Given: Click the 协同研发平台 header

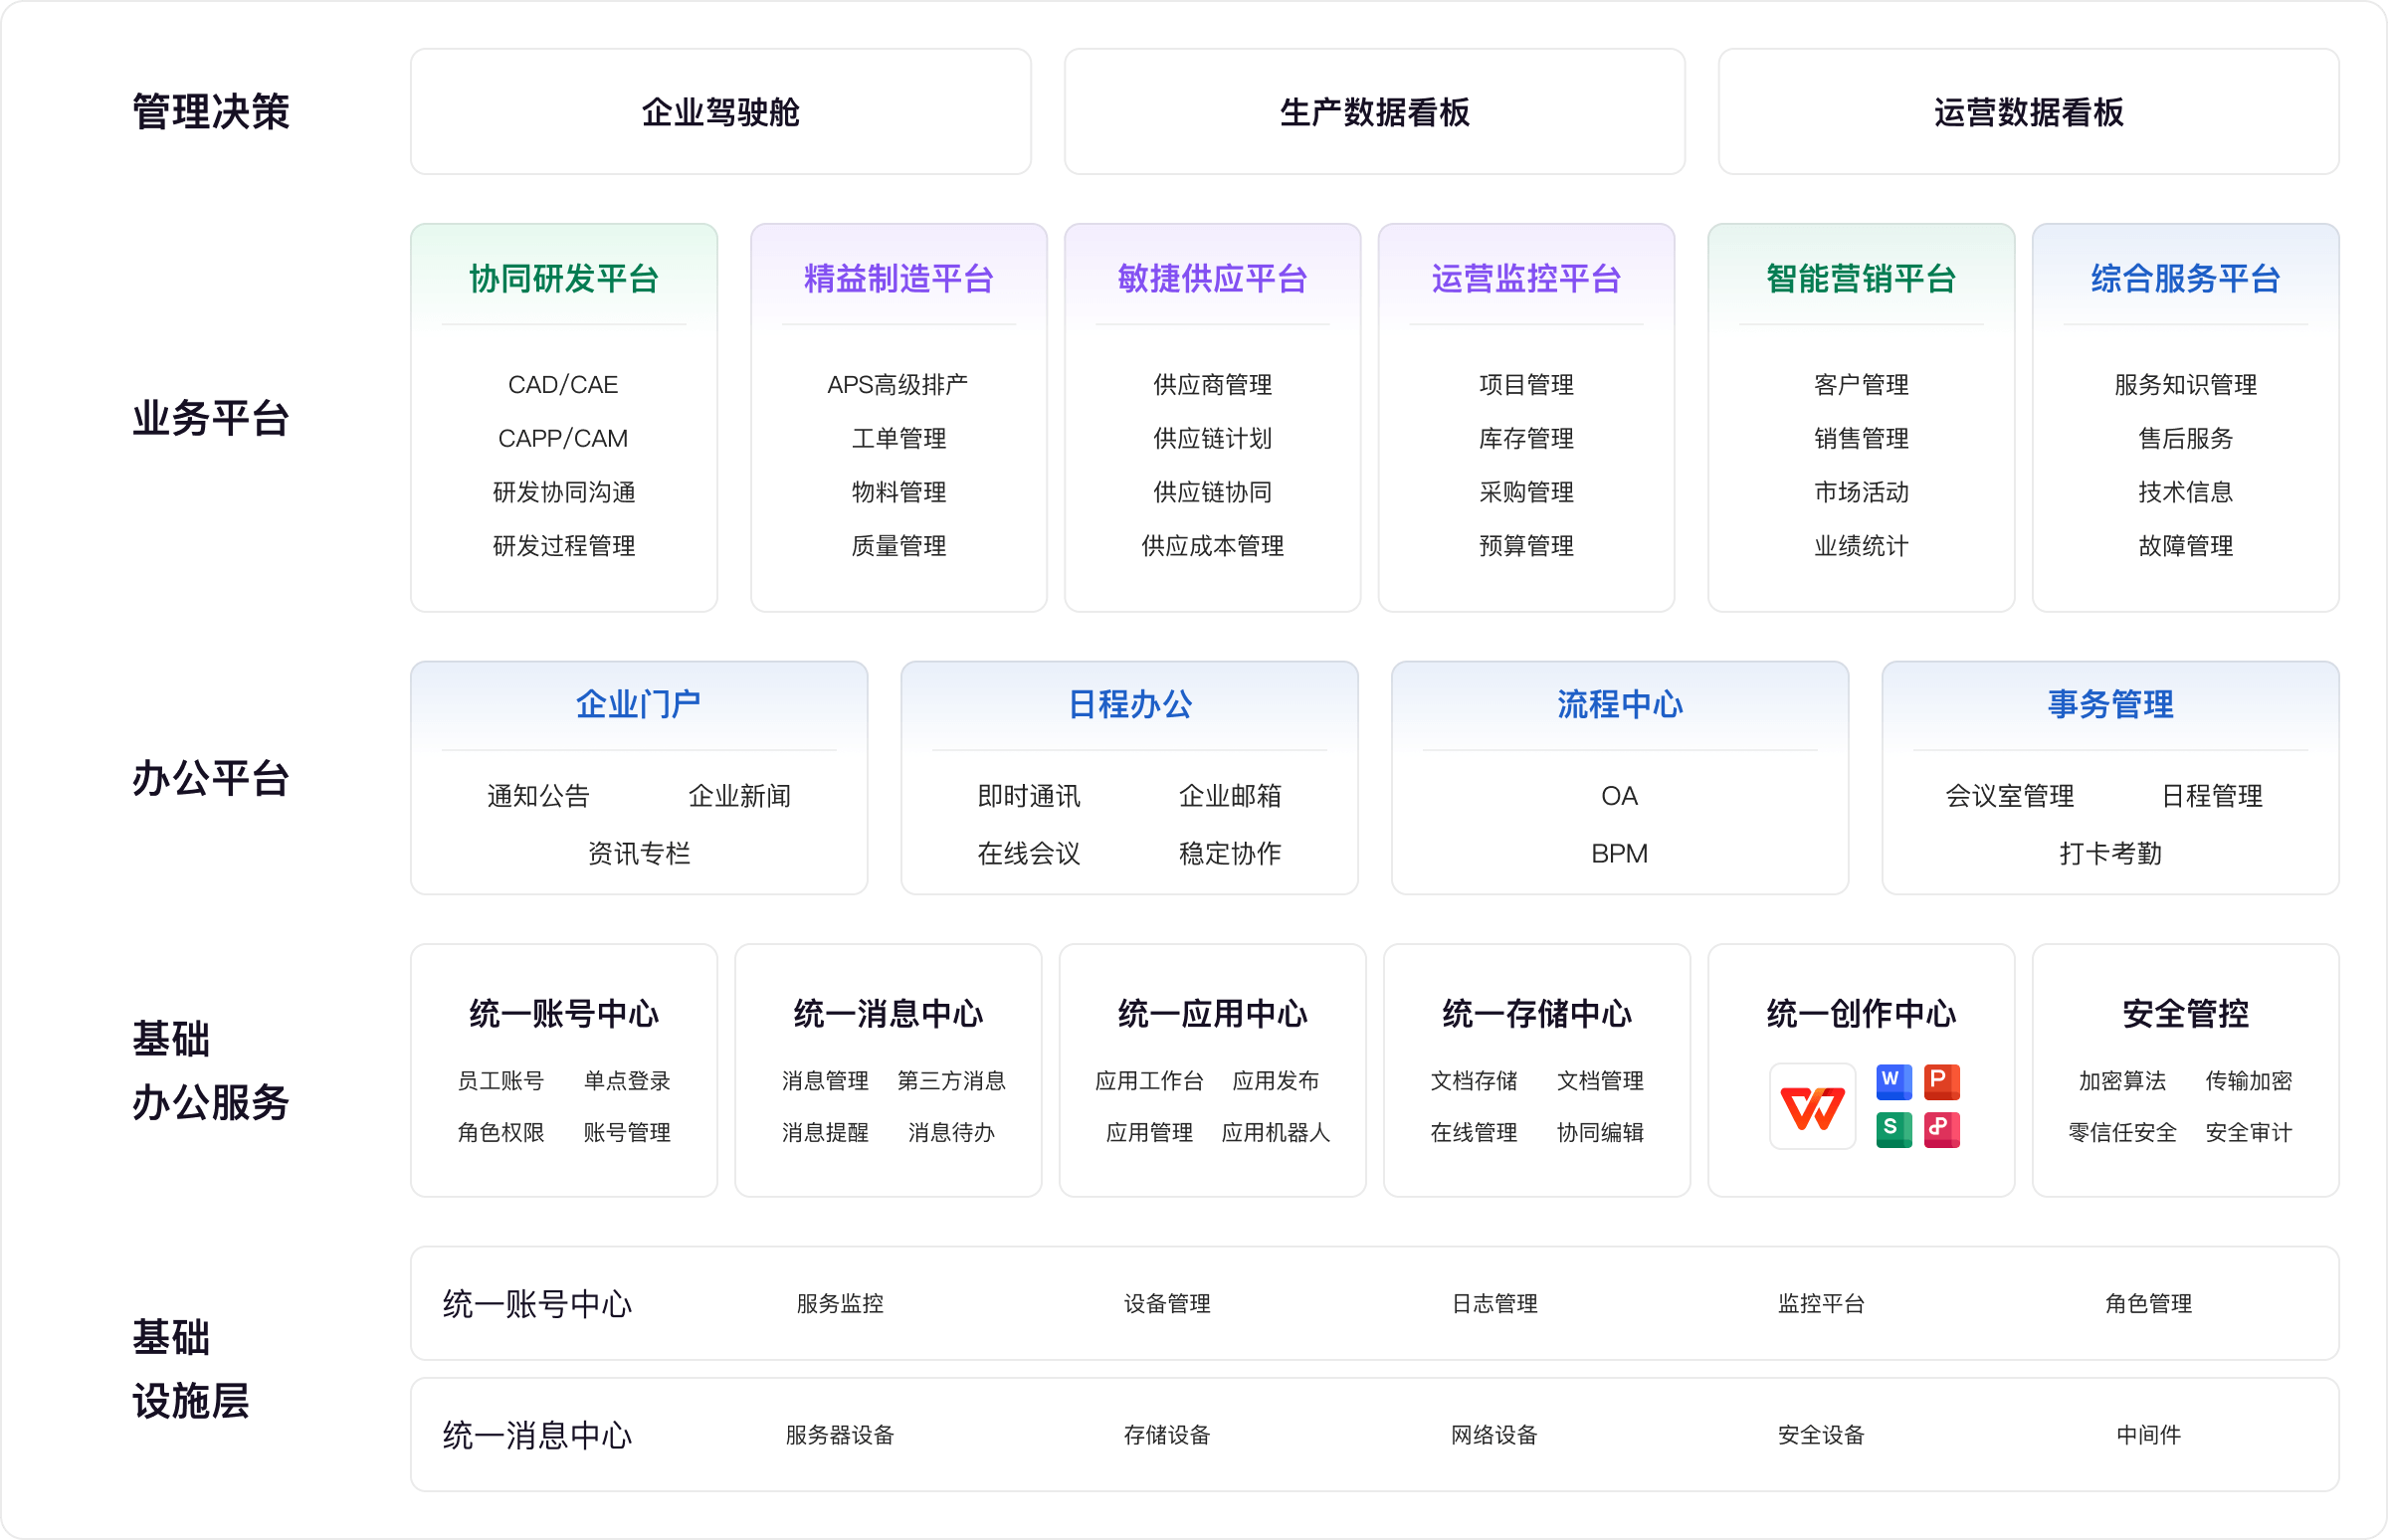Looking at the screenshot, I should tap(564, 279).
